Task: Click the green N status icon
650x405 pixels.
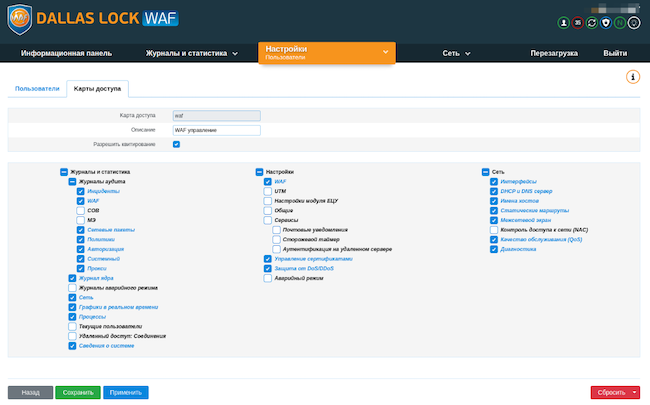Action: (620, 23)
